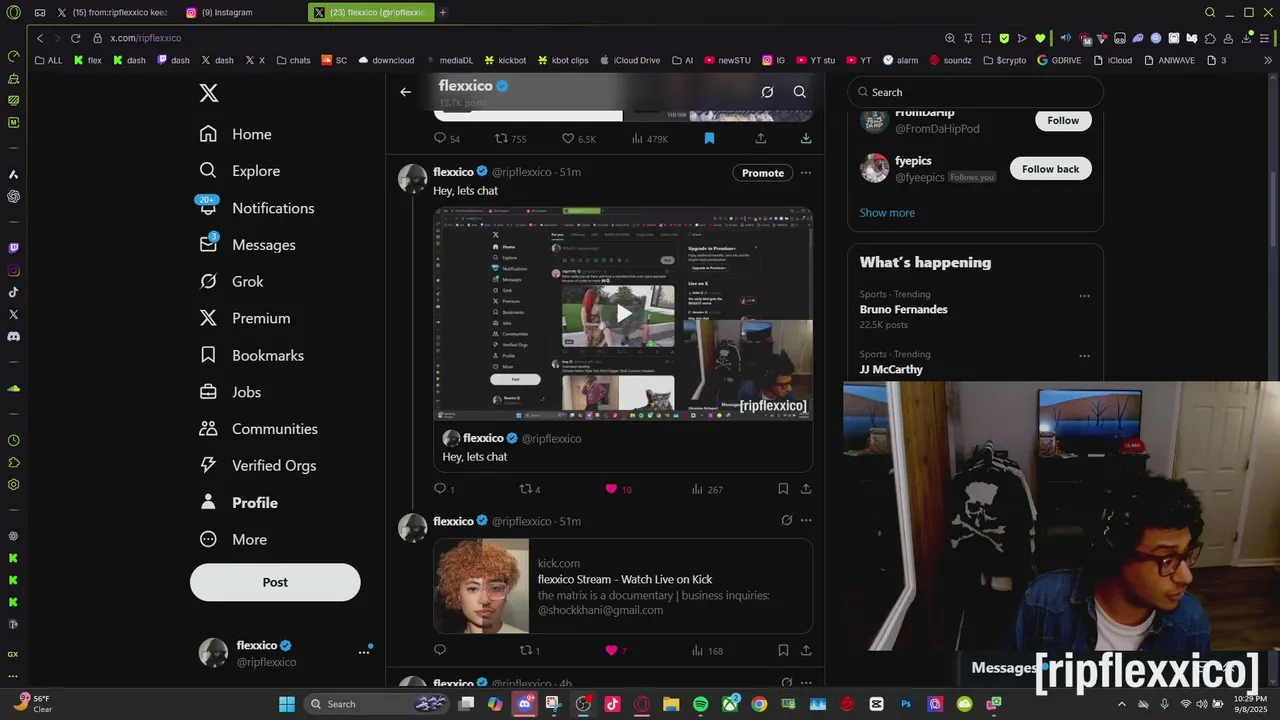Reply to the post with 54 replies
The height and width of the screenshot is (720, 1280).
(447, 139)
